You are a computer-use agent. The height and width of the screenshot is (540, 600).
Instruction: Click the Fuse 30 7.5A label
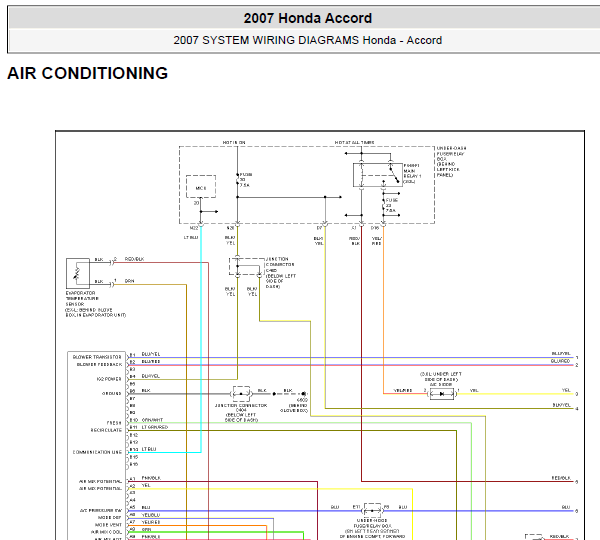[x=245, y=179]
